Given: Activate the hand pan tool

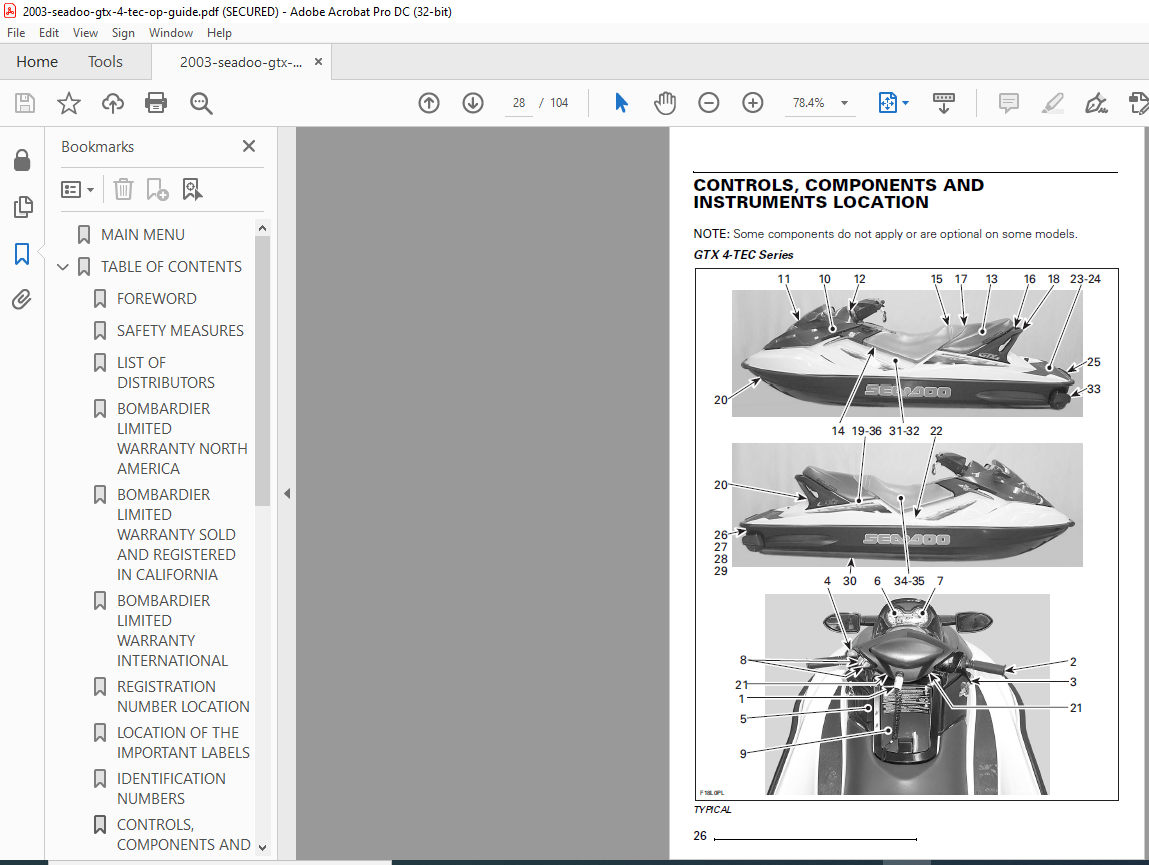Looking at the screenshot, I should point(665,103).
